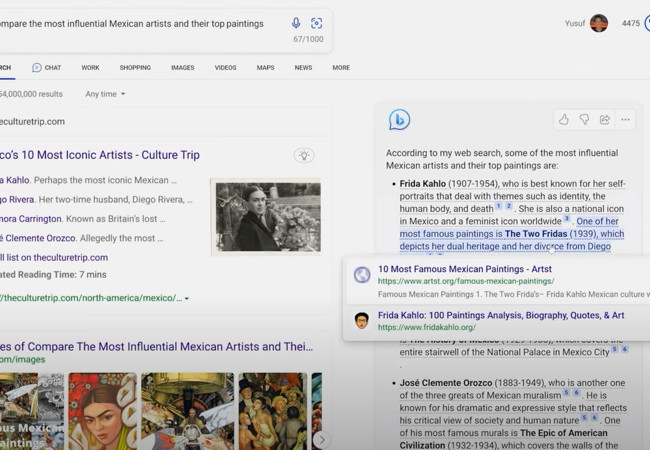This screenshot has height=450, width=650.
Task: Click next arrow in image carousel
Action: coord(322,440)
